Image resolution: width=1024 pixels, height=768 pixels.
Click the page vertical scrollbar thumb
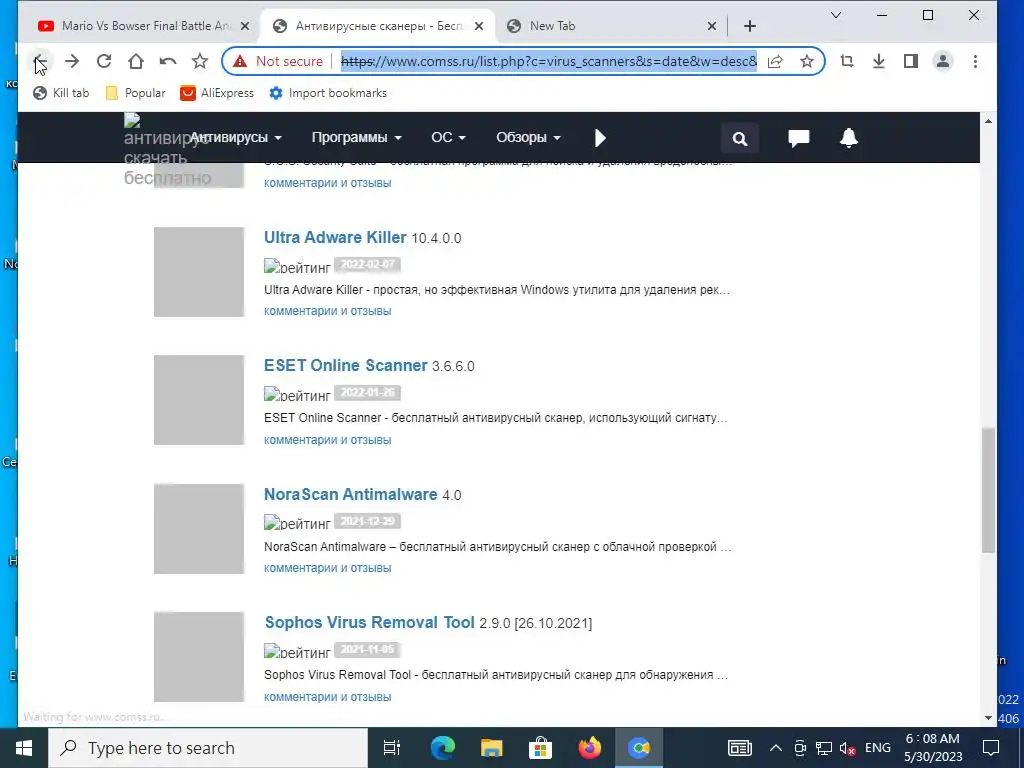click(989, 490)
